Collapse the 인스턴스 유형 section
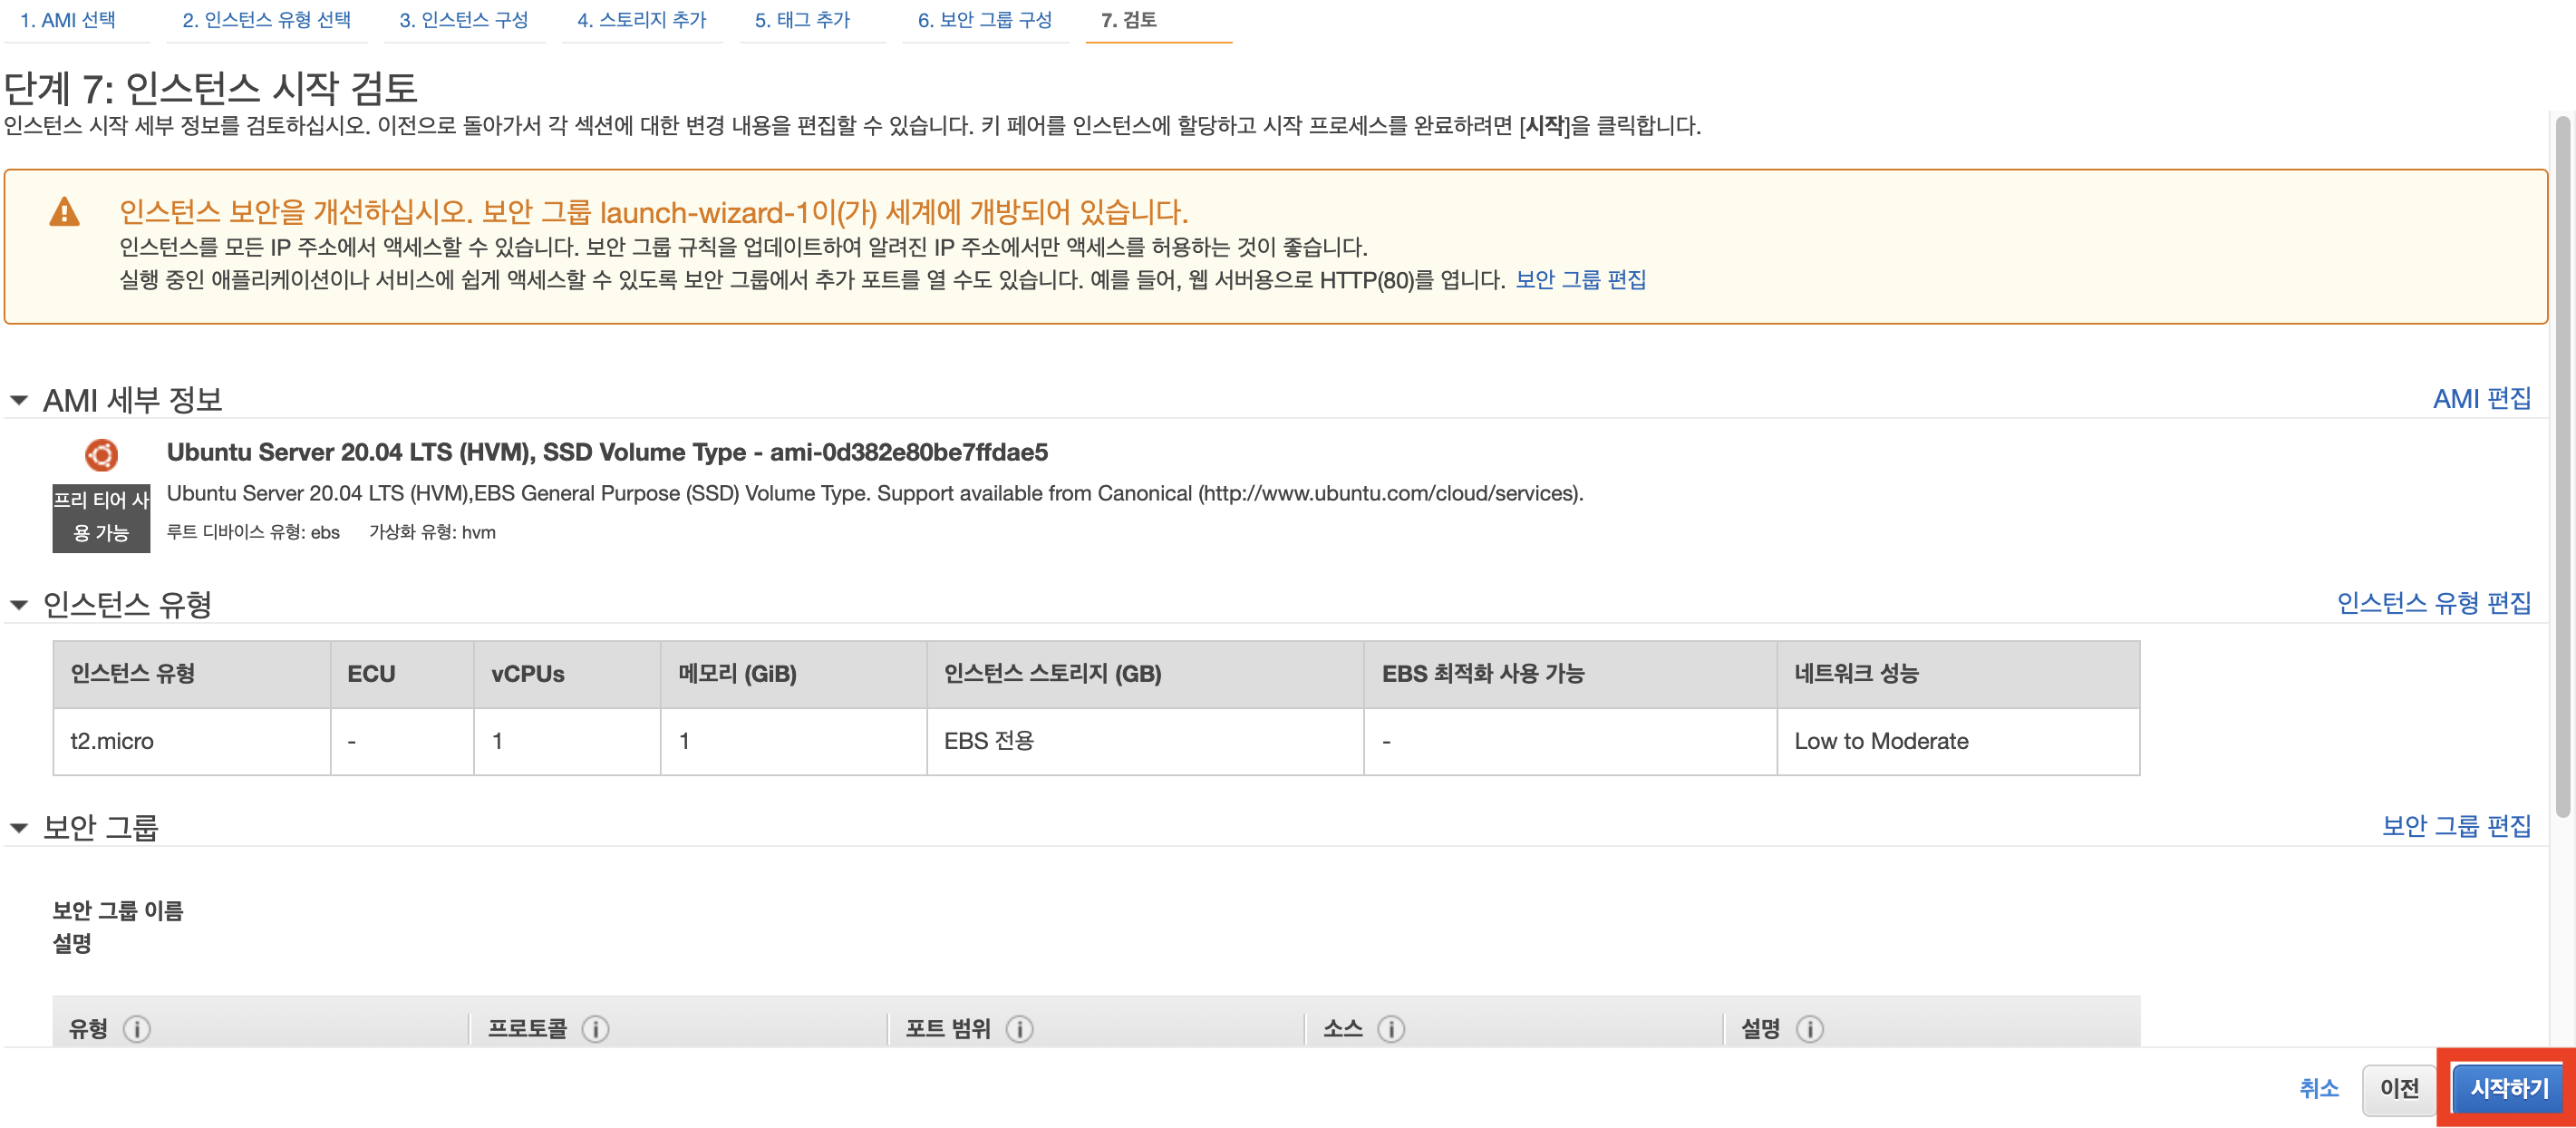 pos(19,604)
